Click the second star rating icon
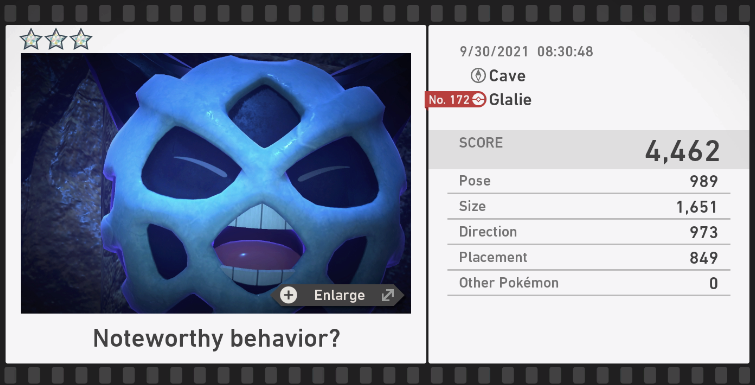Image resolution: width=755 pixels, height=385 pixels. pos(56,39)
